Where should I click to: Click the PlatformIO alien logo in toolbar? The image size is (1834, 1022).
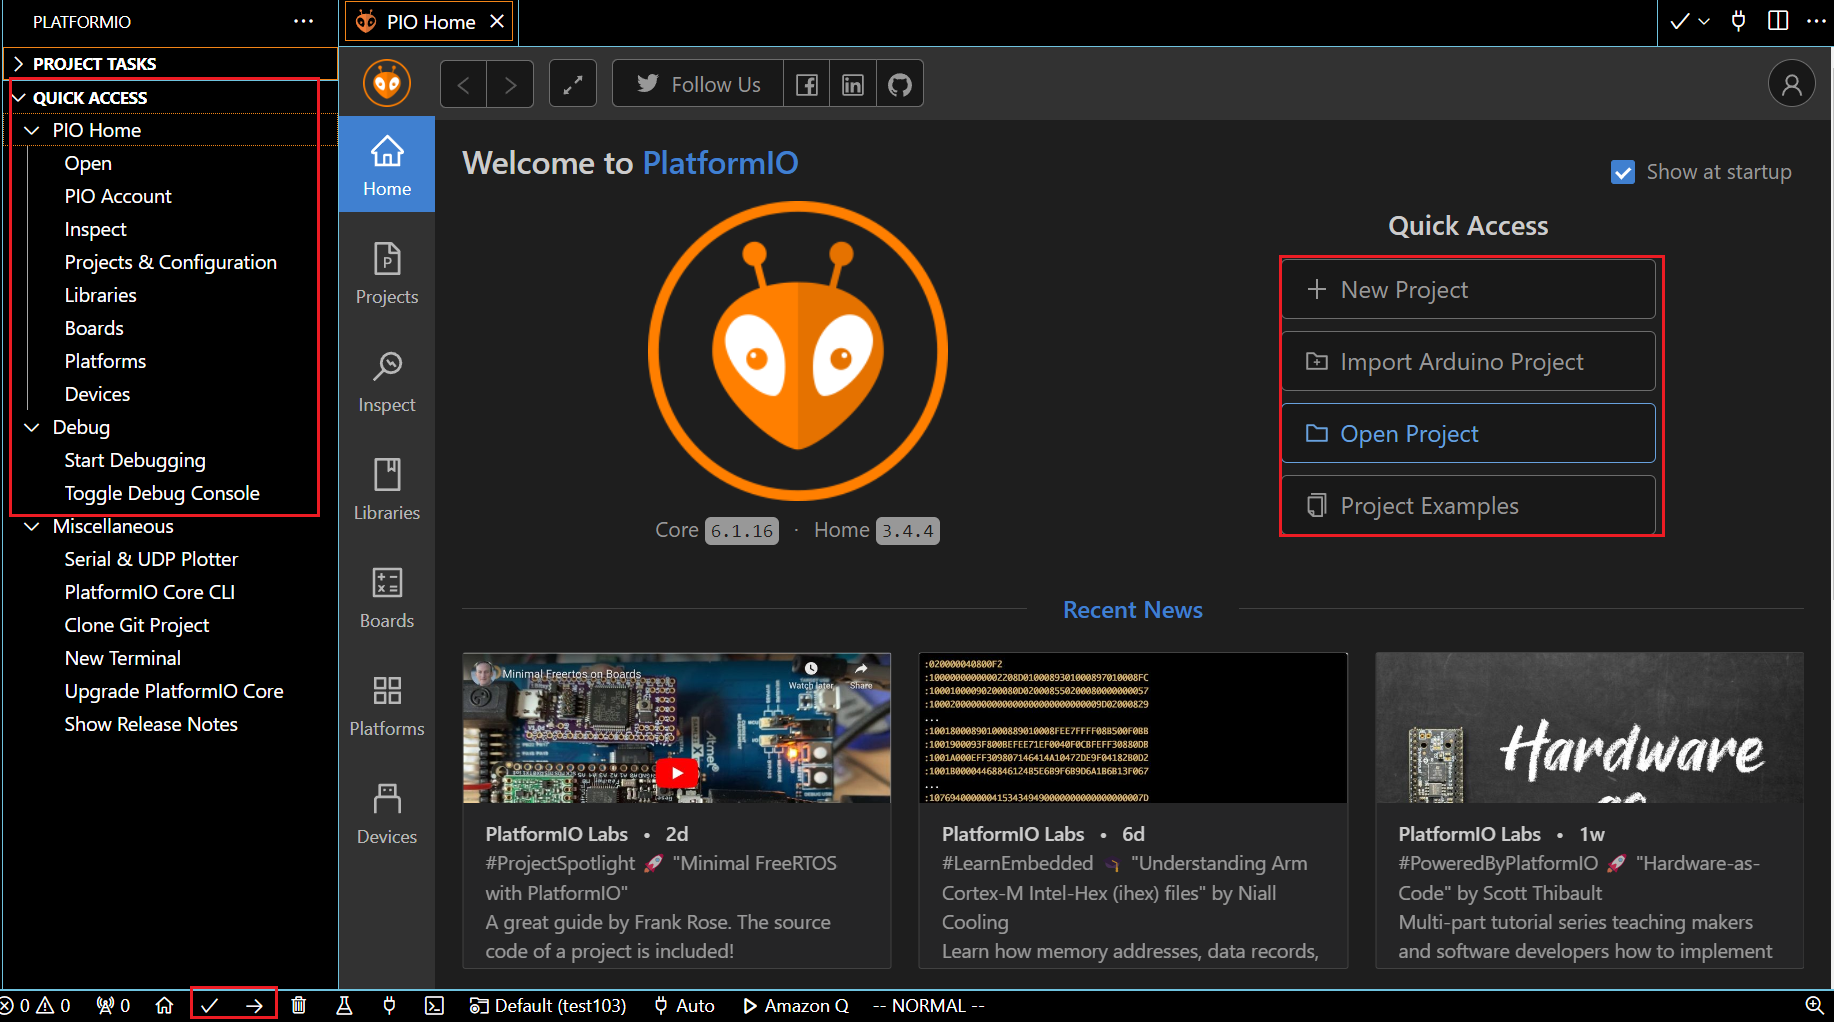coord(387,84)
